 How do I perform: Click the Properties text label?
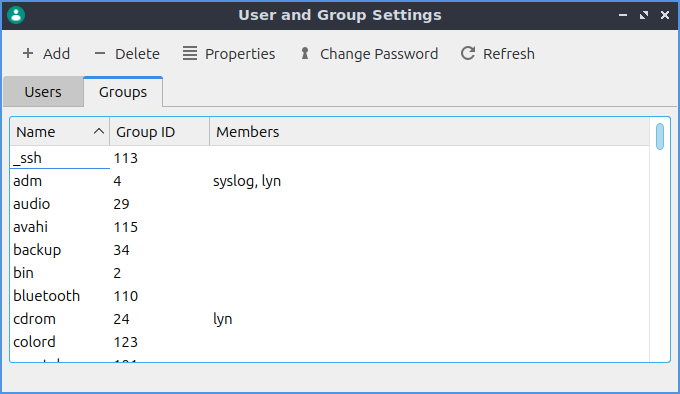240,54
